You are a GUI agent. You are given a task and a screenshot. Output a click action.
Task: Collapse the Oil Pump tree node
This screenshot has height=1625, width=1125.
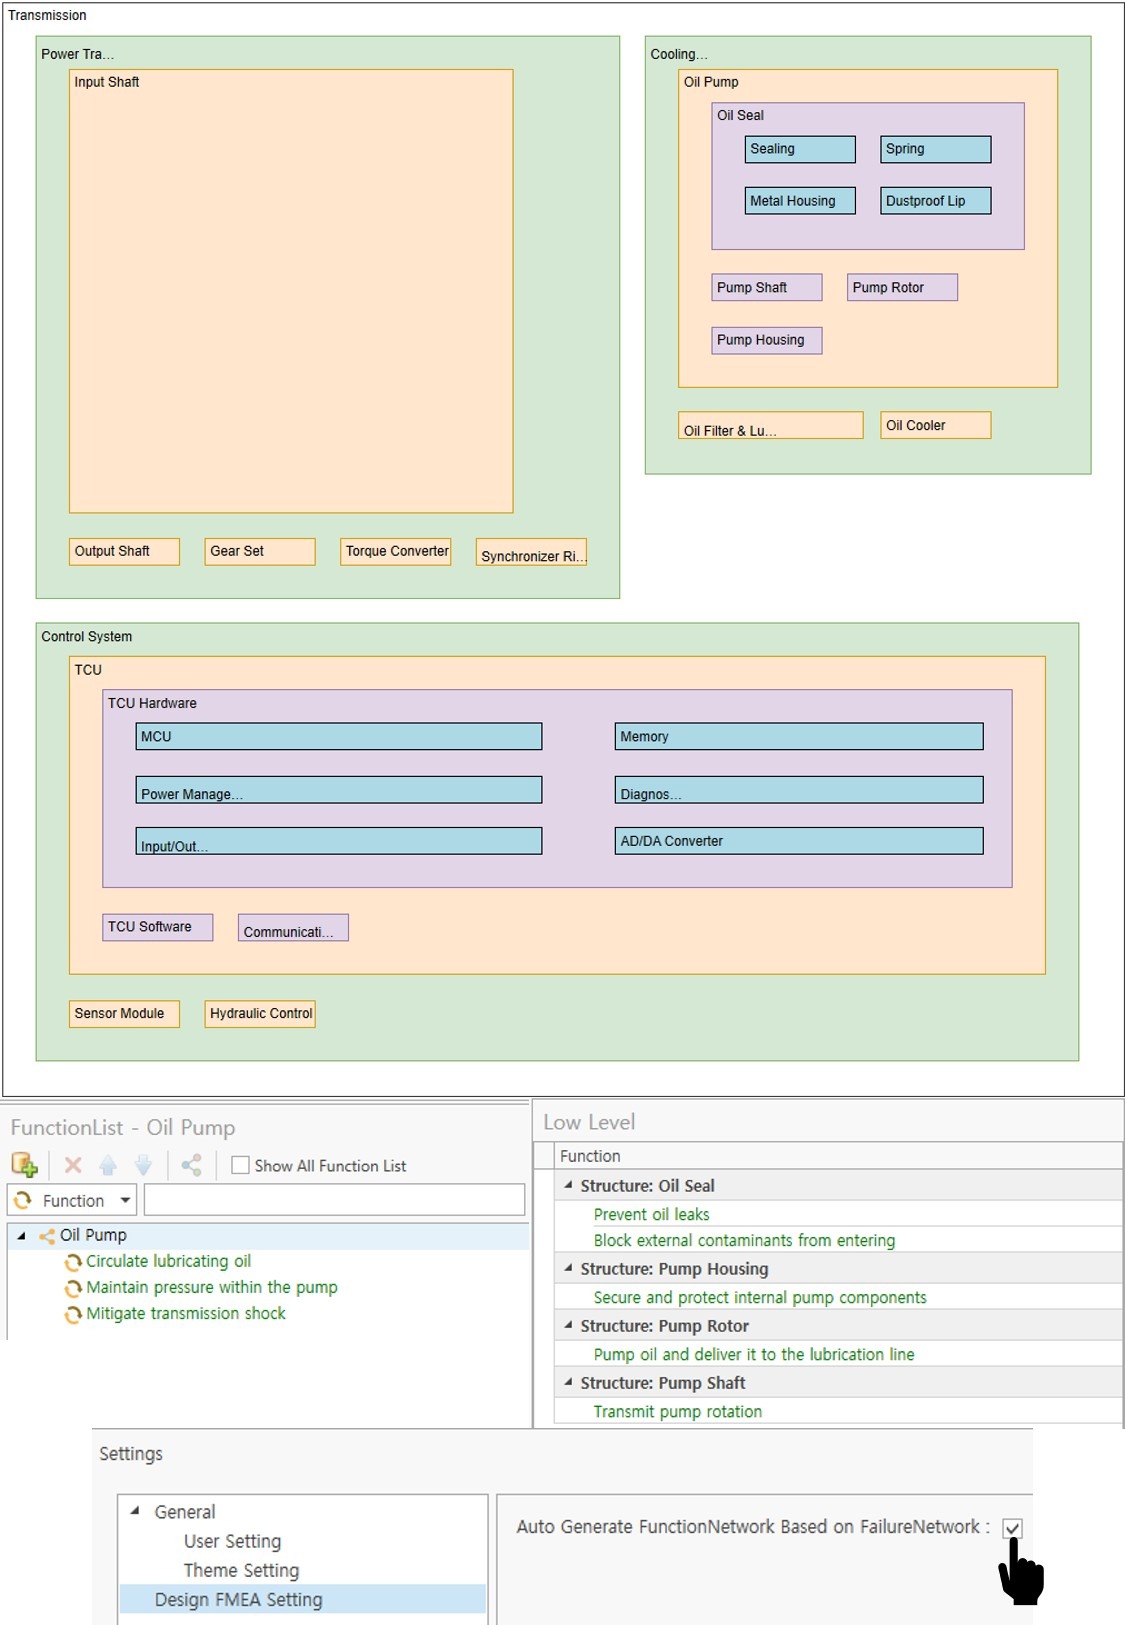coord(21,1236)
